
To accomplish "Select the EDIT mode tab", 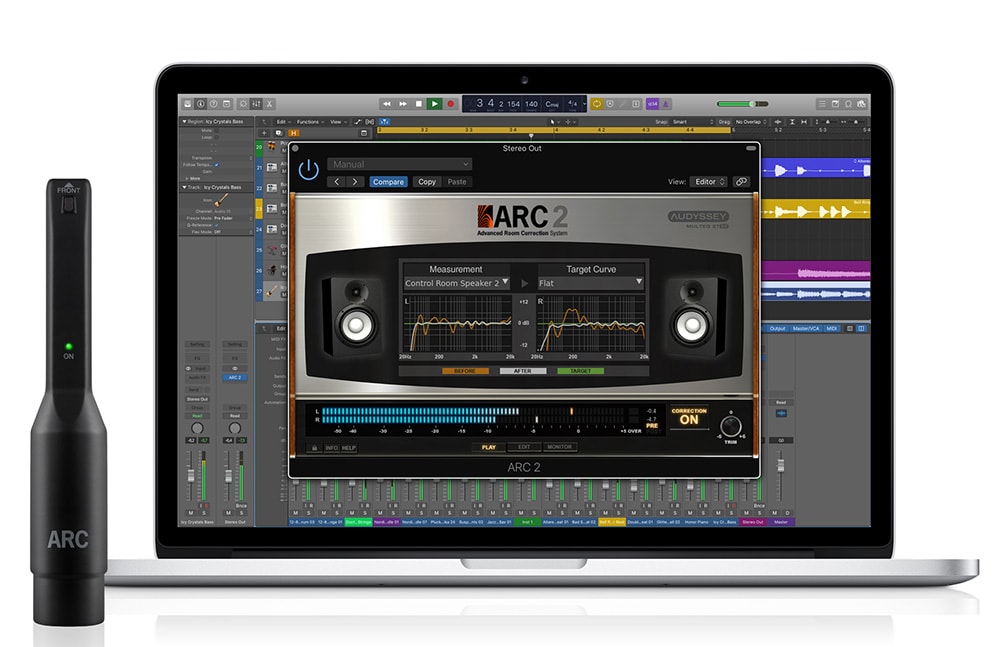I will click(x=524, y=447).
